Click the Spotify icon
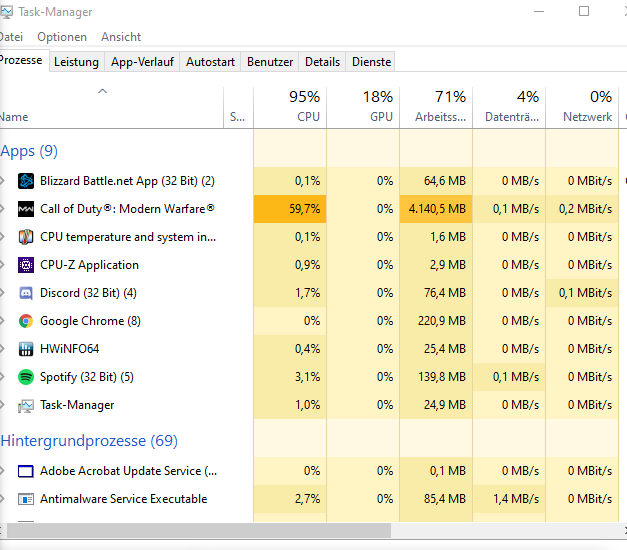Image resolution: width=627 pixels, height=550 pixels. 26,377
